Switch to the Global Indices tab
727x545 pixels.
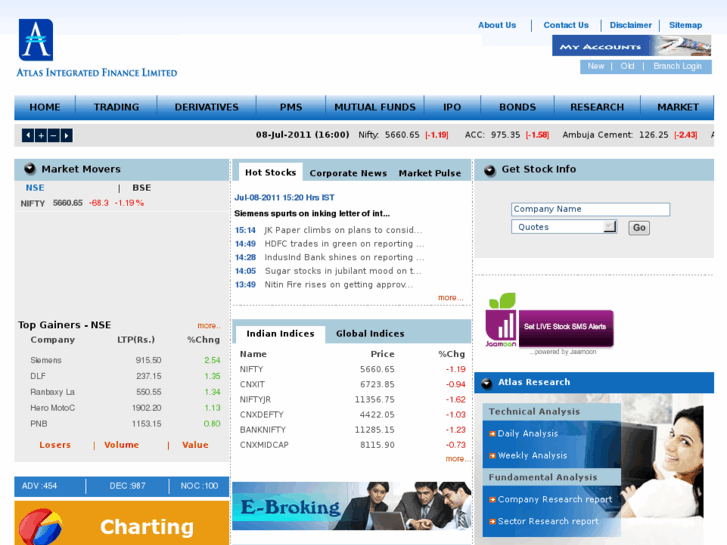pyautogui.click(x=370, y=333)
